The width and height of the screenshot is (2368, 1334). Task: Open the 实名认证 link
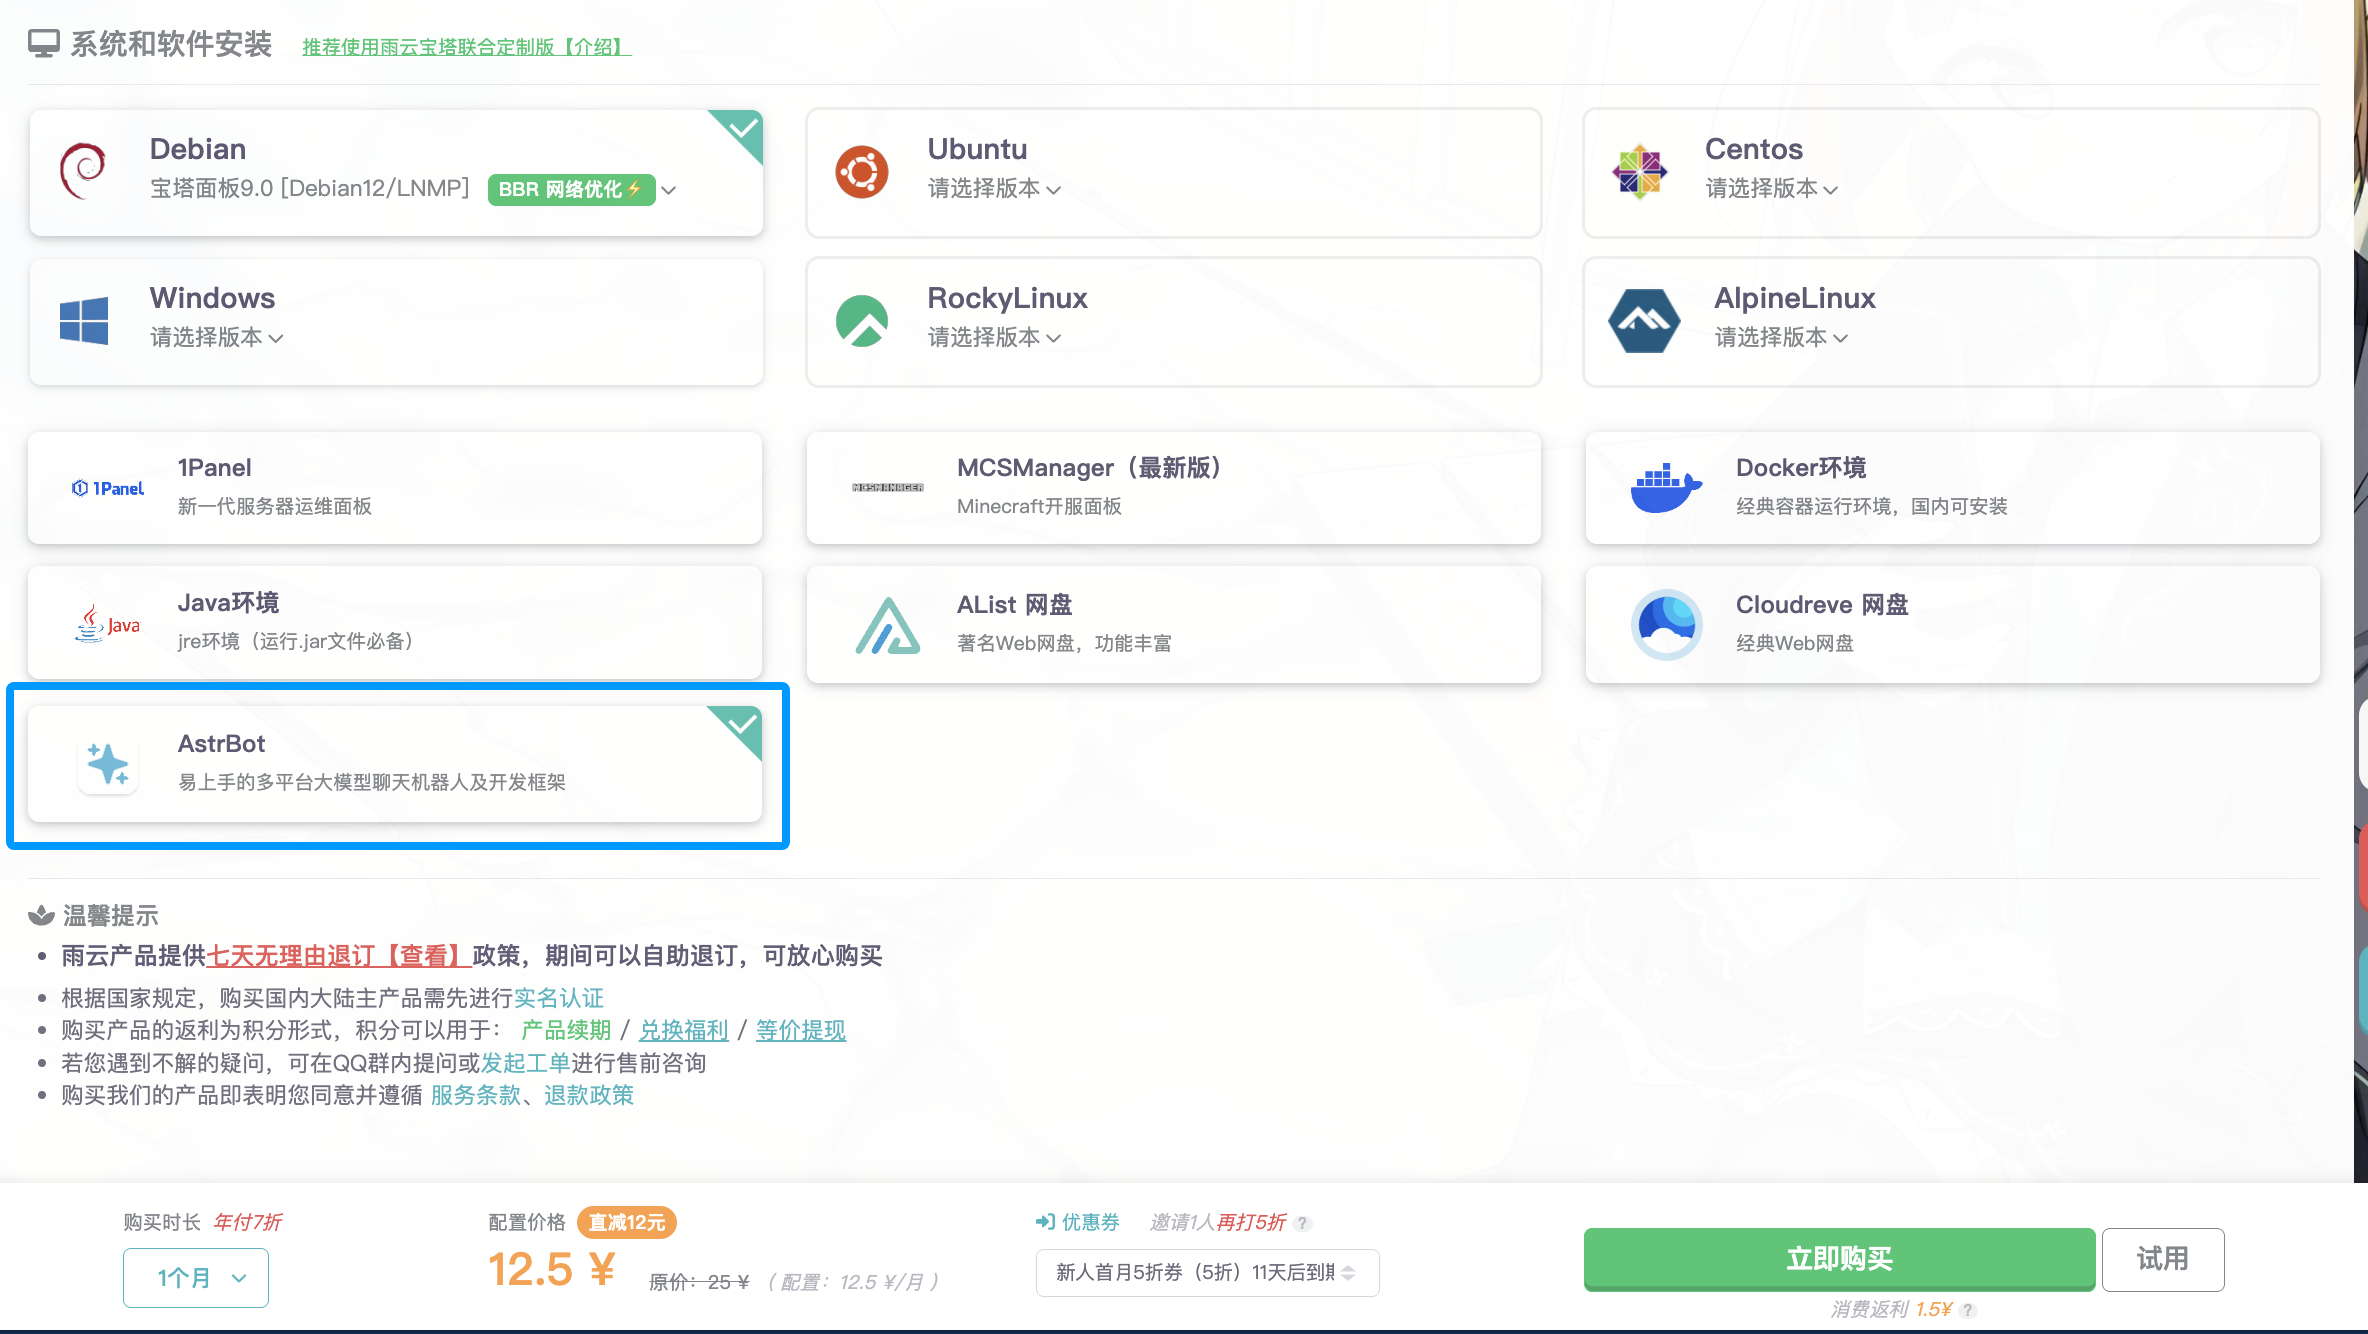tap(558, 998)
